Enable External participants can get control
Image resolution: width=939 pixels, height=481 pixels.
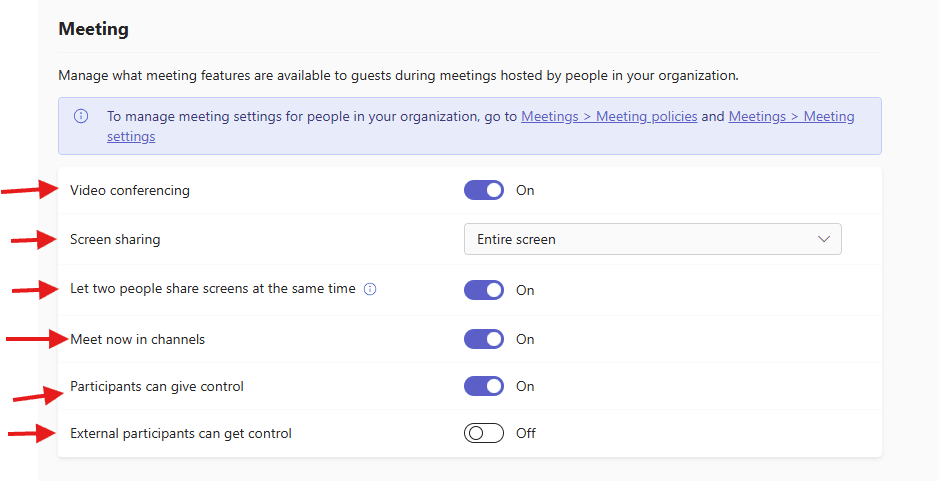[x=484, y=433]
